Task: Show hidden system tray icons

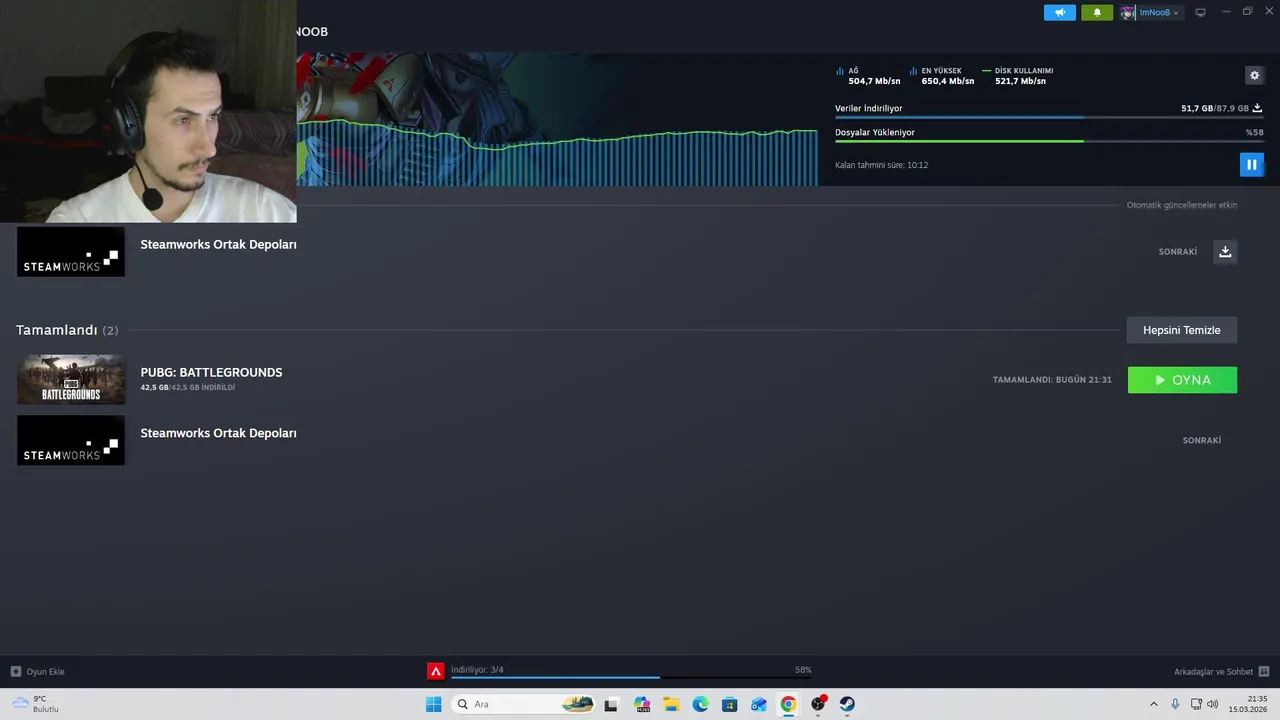Action: (x=1153, y=704)
